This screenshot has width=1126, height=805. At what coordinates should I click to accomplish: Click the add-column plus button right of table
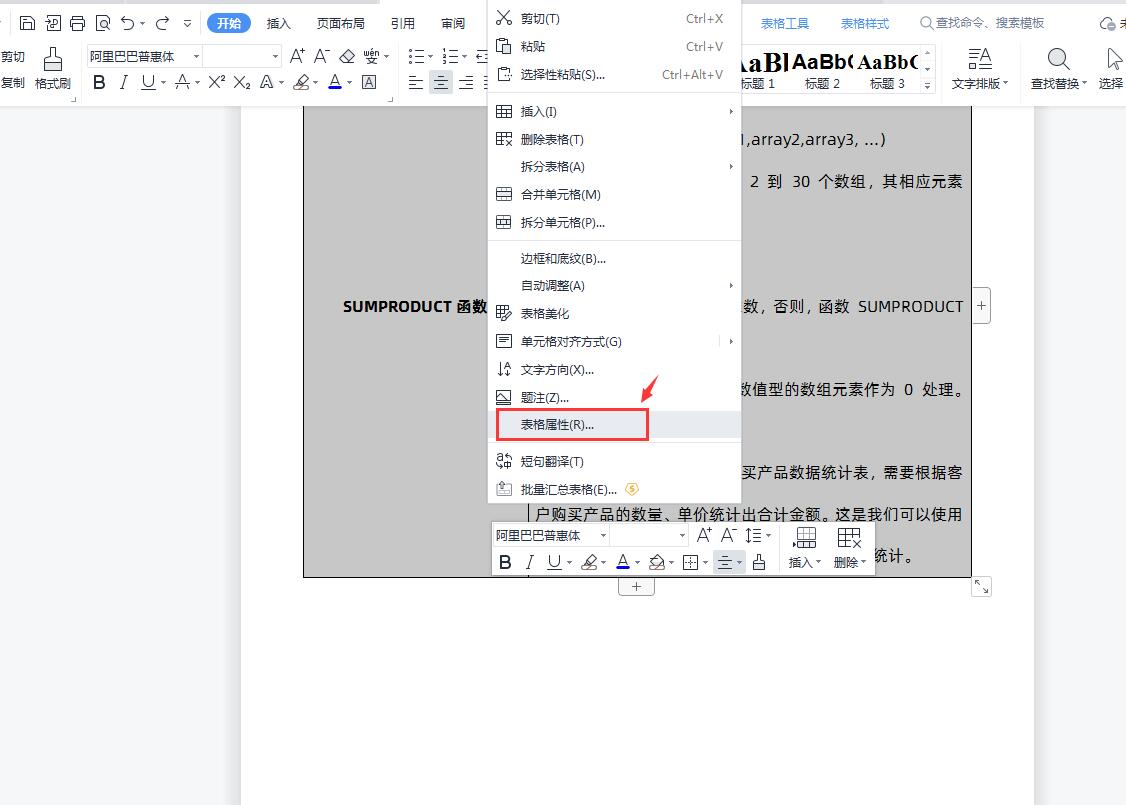(x=982, y=306)
